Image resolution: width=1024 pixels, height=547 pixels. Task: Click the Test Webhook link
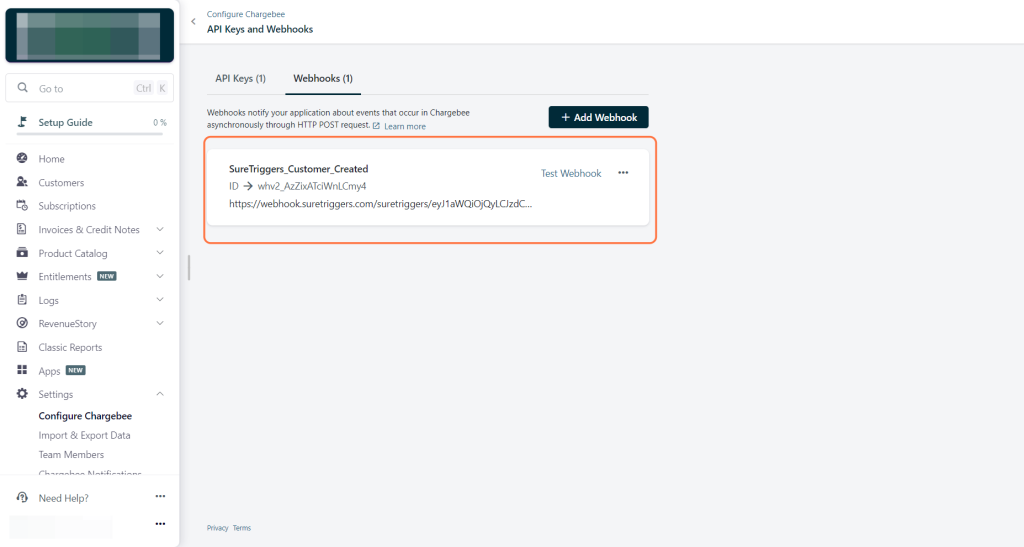coord(571,173)
